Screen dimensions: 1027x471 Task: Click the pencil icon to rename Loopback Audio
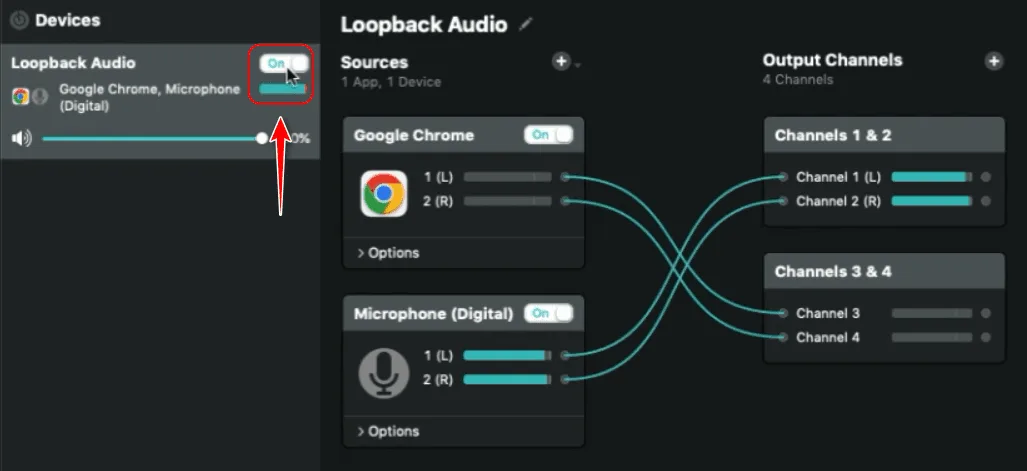525,25
